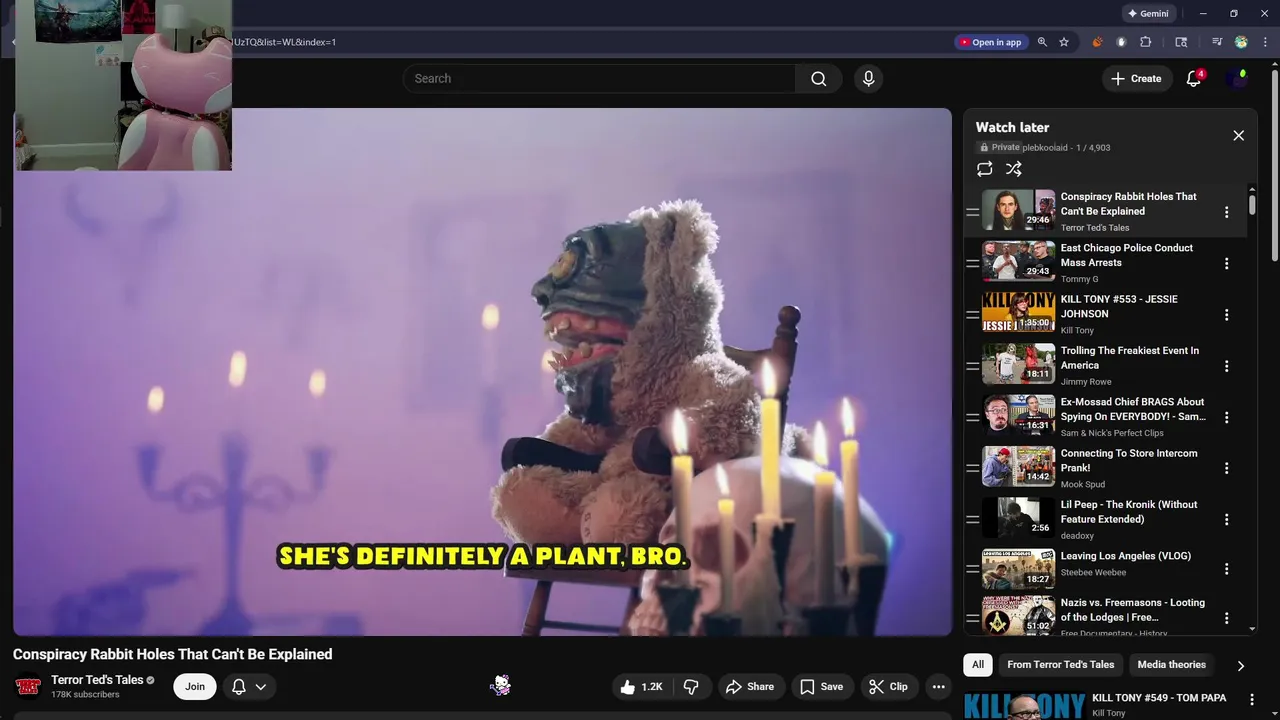Open the media control playlist icon

1216,42
